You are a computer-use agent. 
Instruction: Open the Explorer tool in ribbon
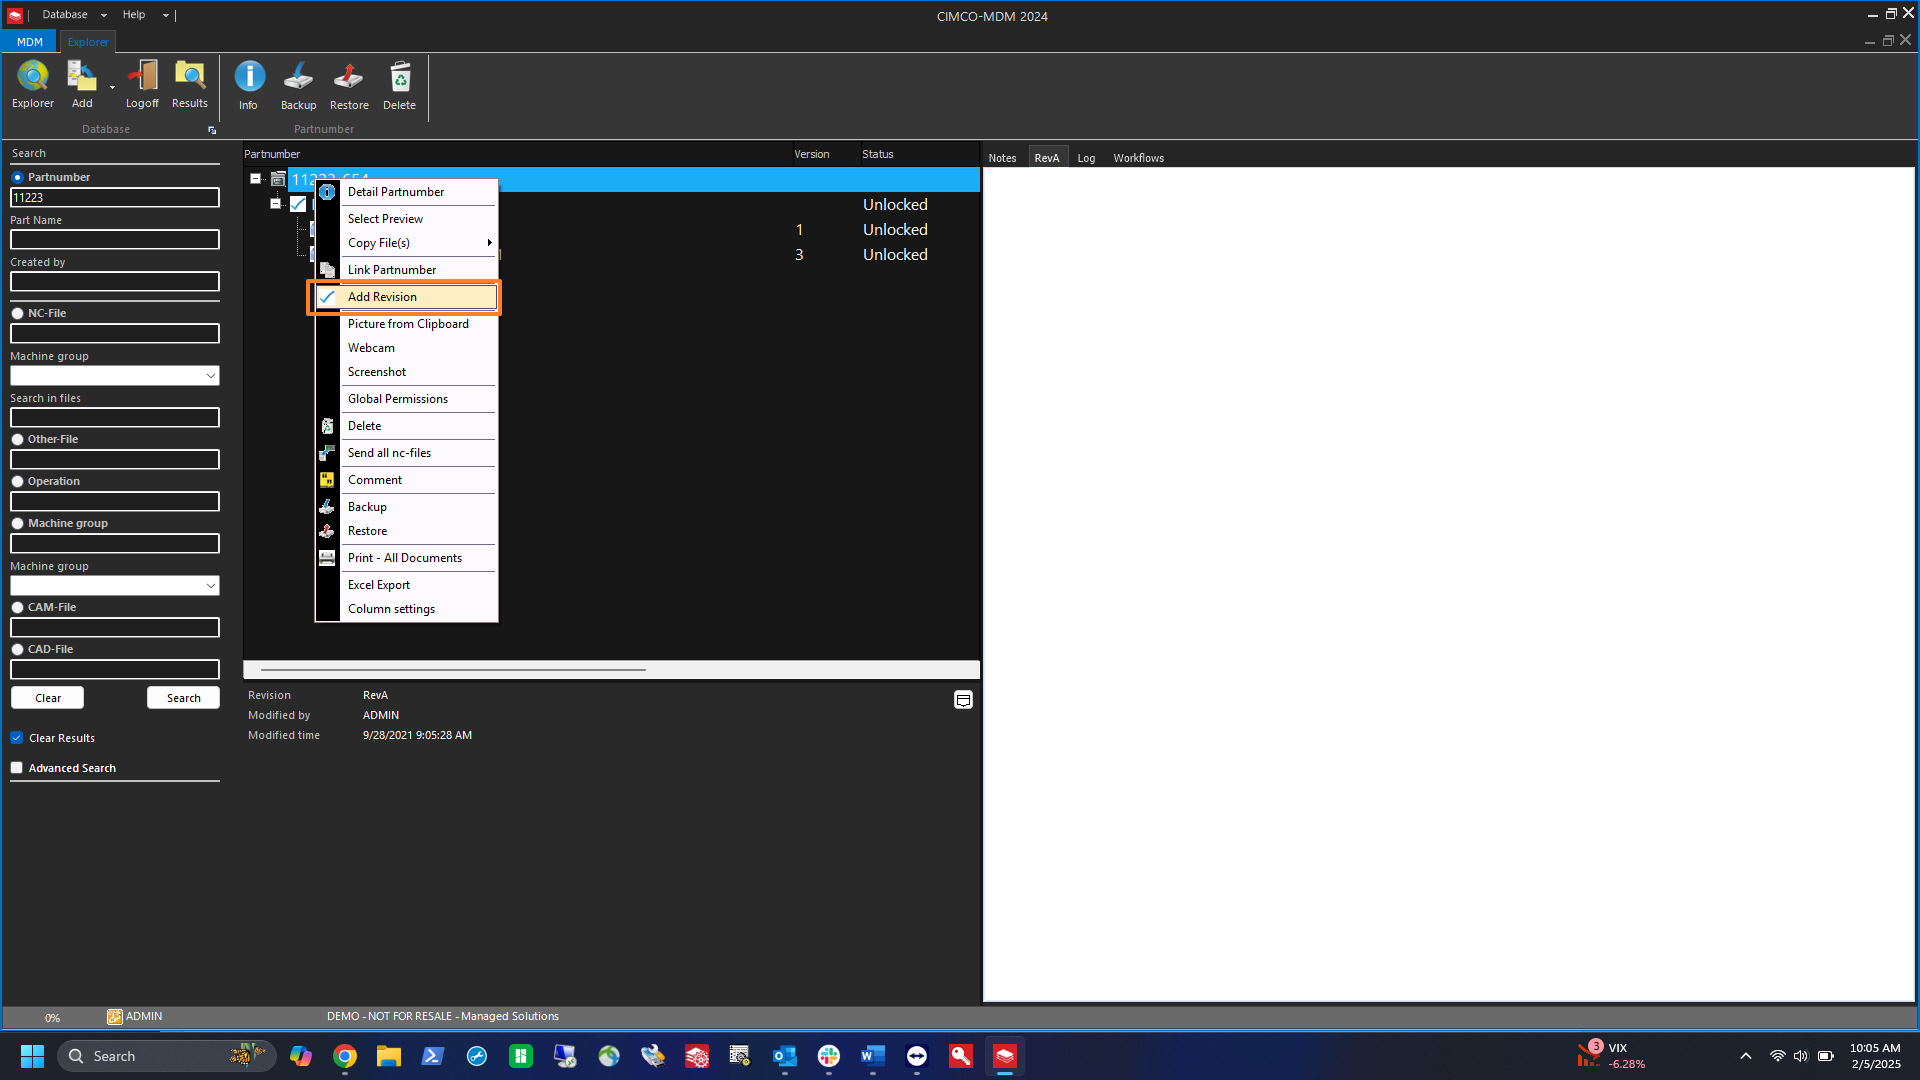[x=33, y=84]
